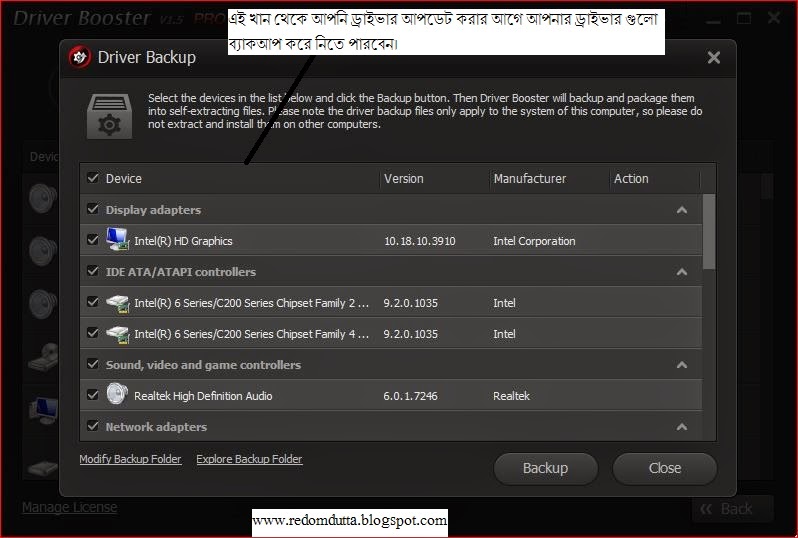Uncheck the Chipset Family 2 row checkbox
The height and width of the screenshot is (538, 798).
tap(93, 302)
